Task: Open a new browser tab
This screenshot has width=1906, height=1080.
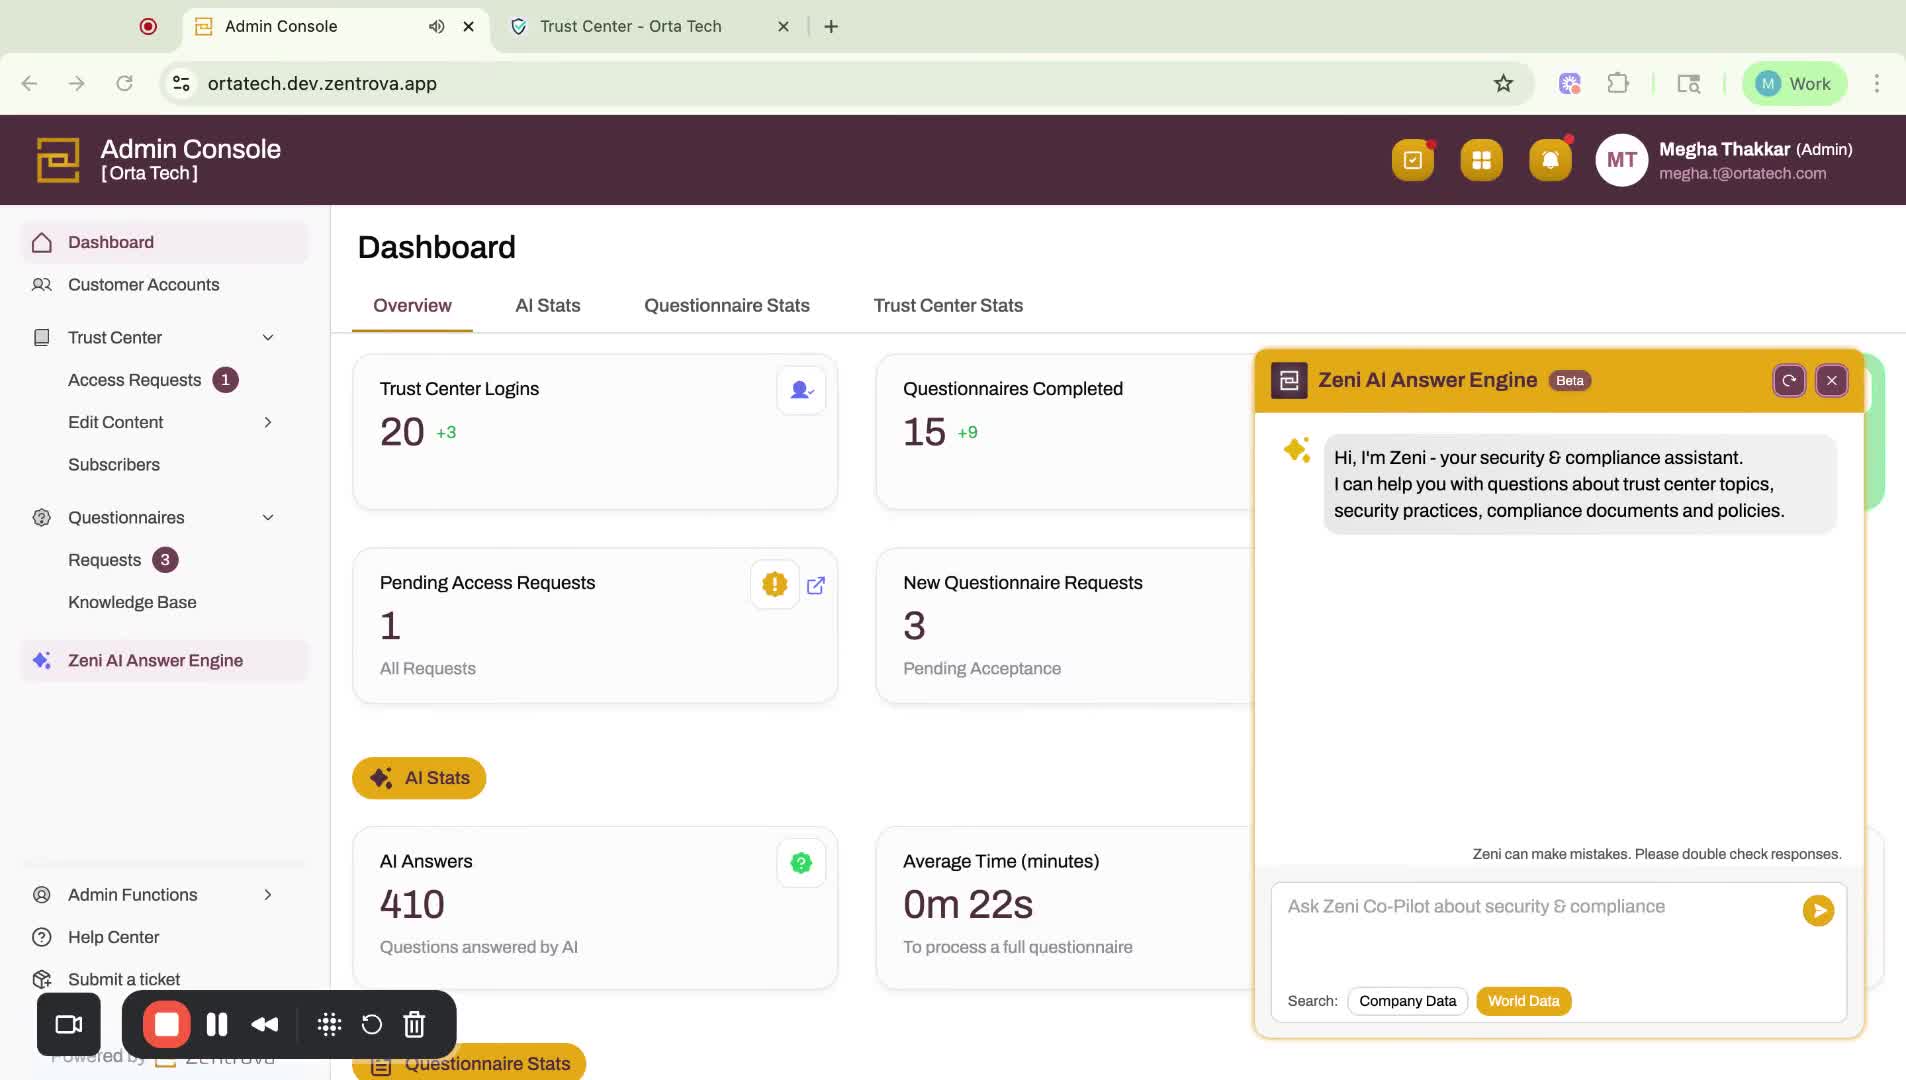Action: [x=831, y=27]
